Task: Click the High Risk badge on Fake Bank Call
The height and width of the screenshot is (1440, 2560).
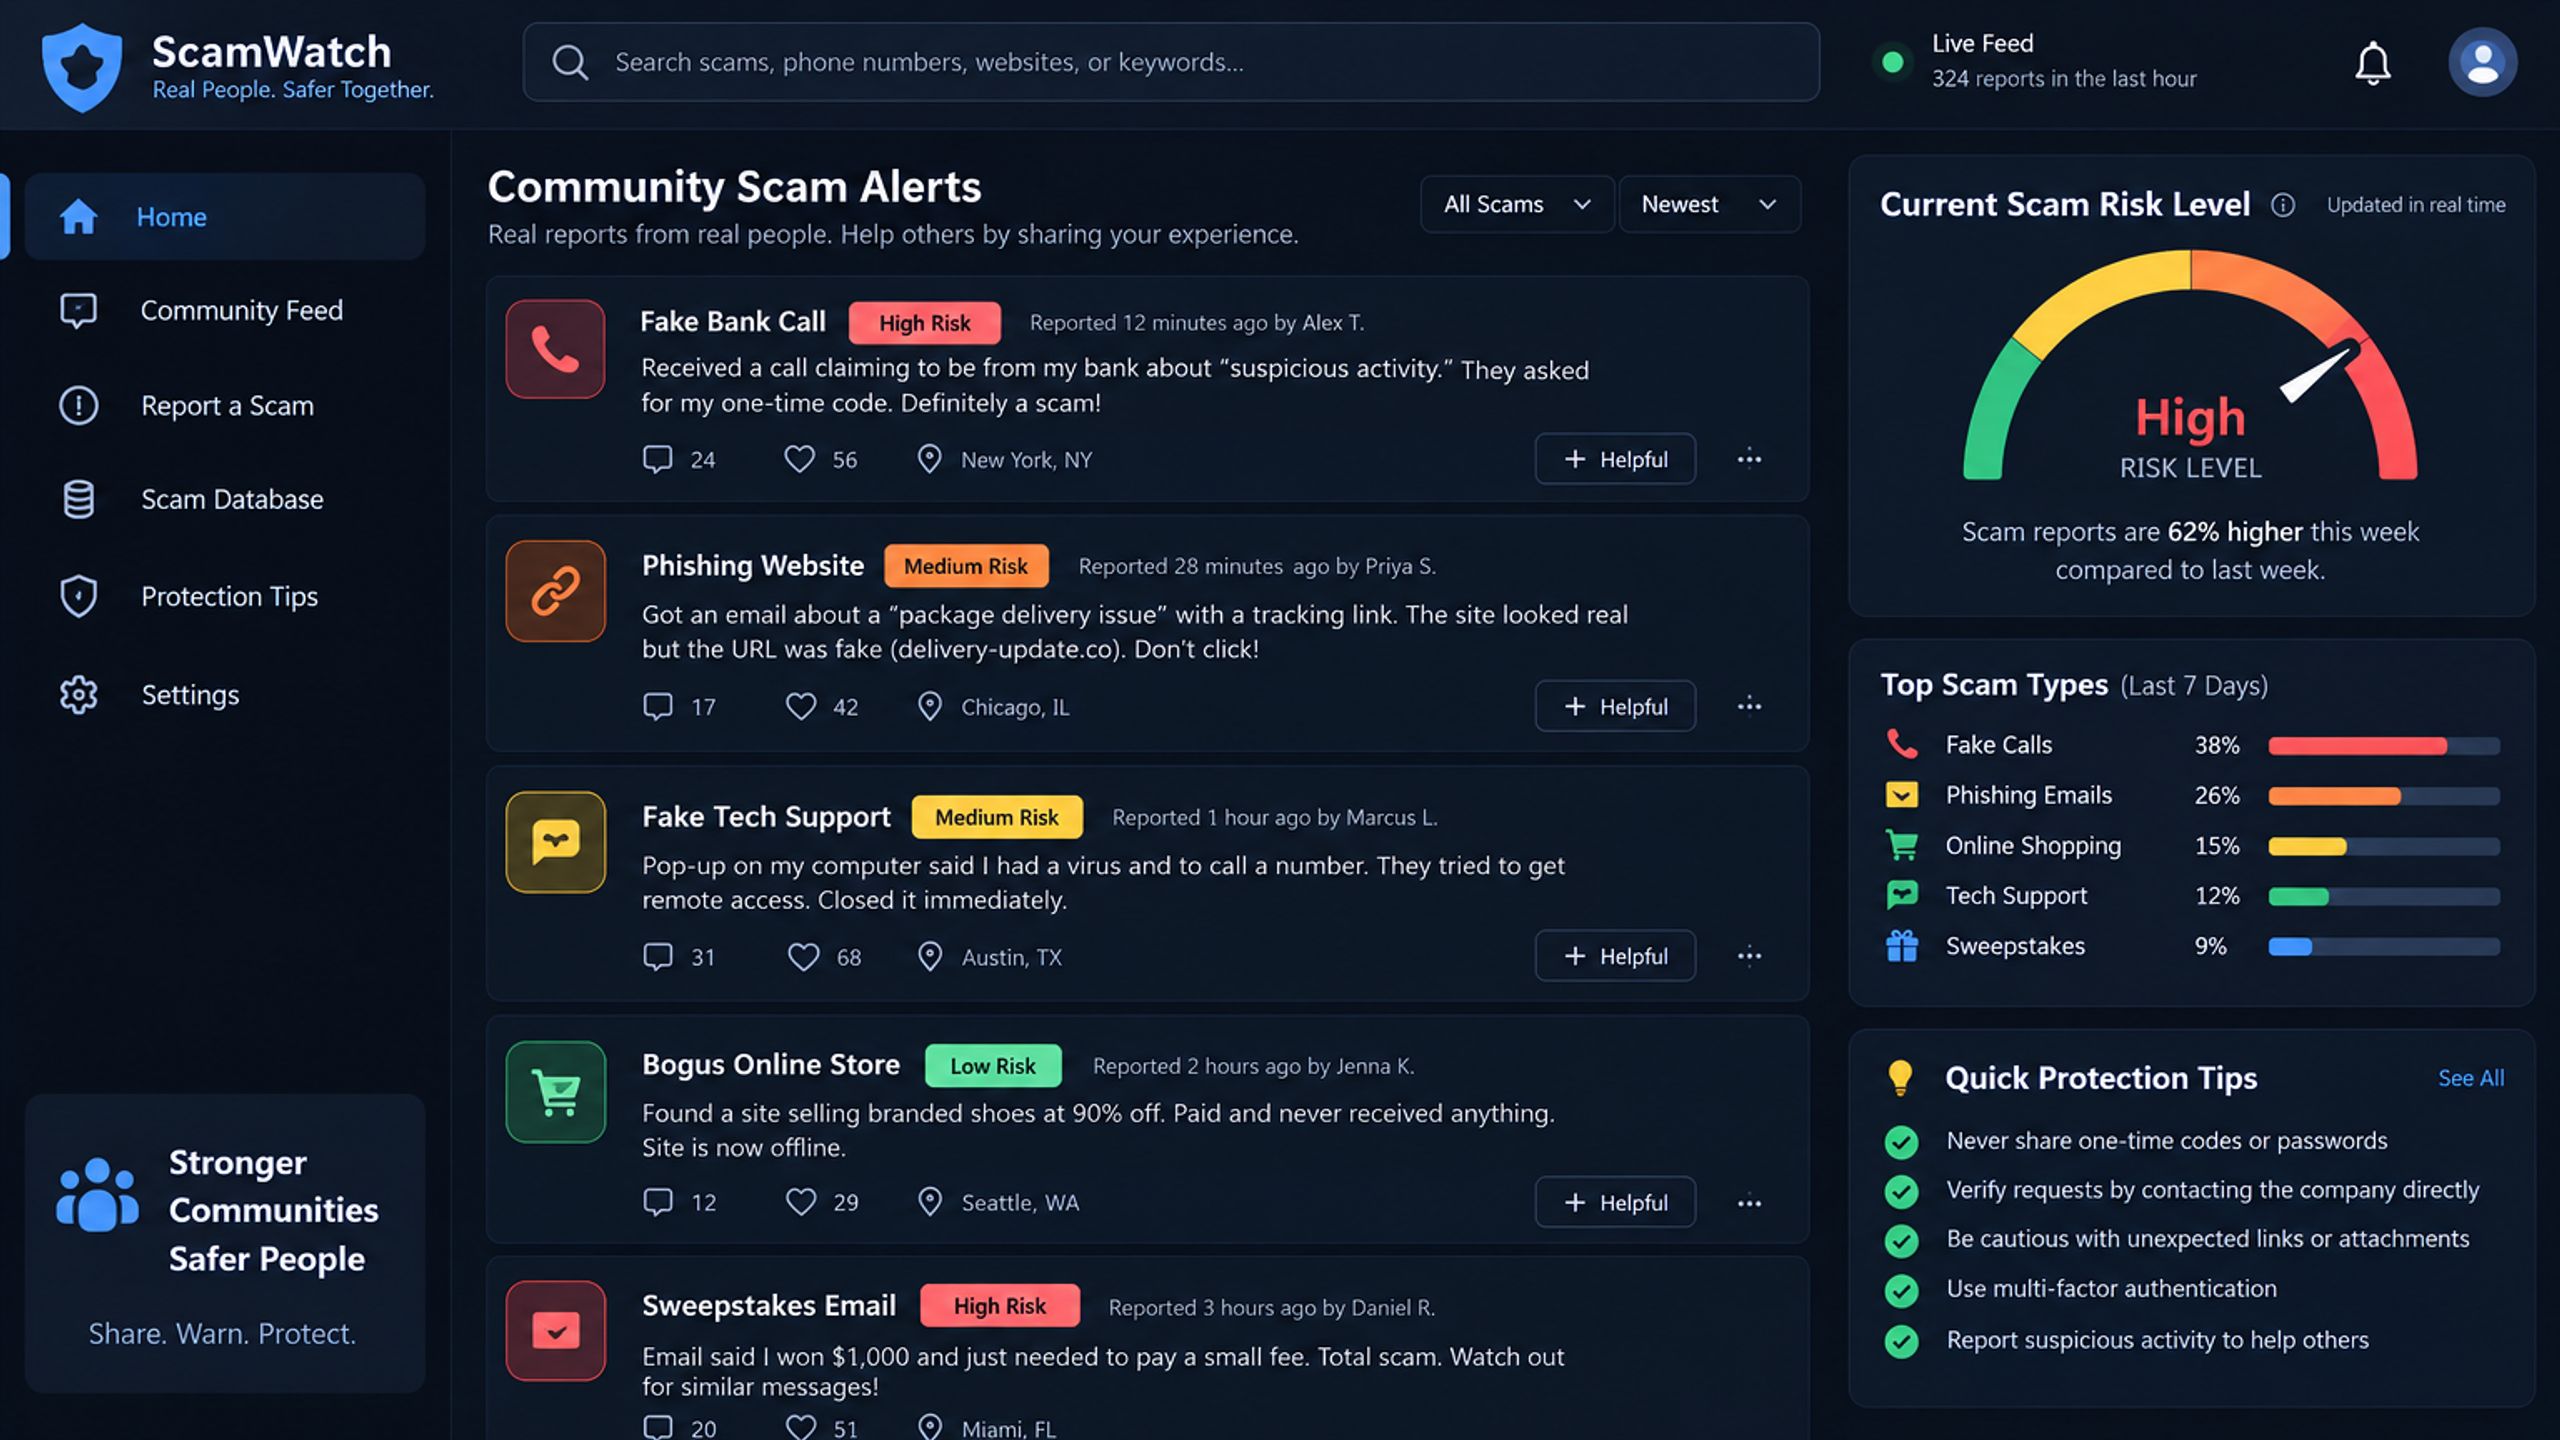Action: [924, 323]
